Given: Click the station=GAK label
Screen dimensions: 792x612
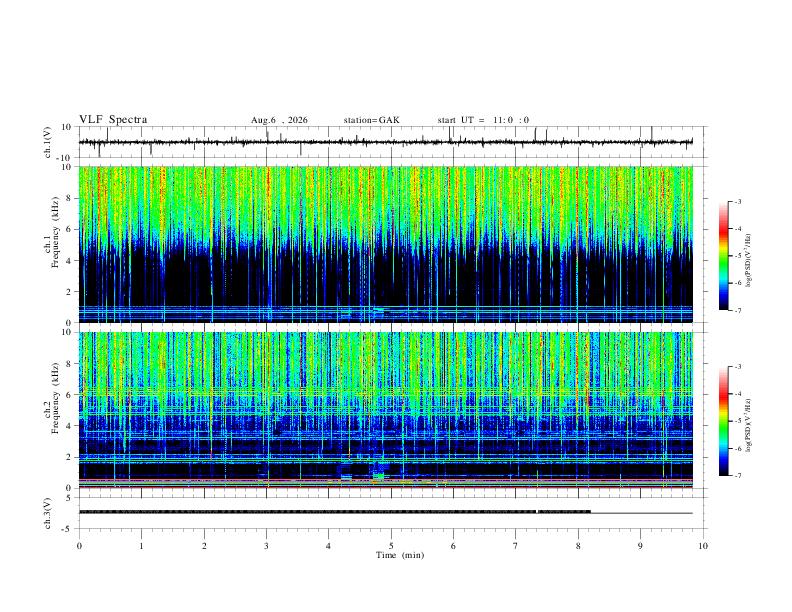Looking at the screenshot, I should (371, 120).
